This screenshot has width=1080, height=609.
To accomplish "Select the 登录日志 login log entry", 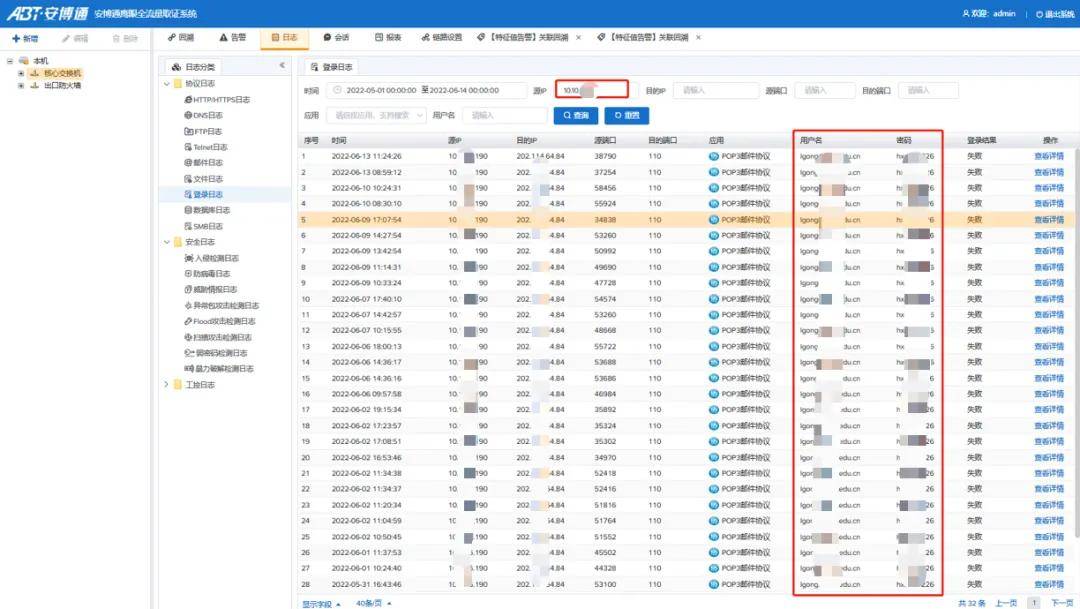I will click(203, 194).
